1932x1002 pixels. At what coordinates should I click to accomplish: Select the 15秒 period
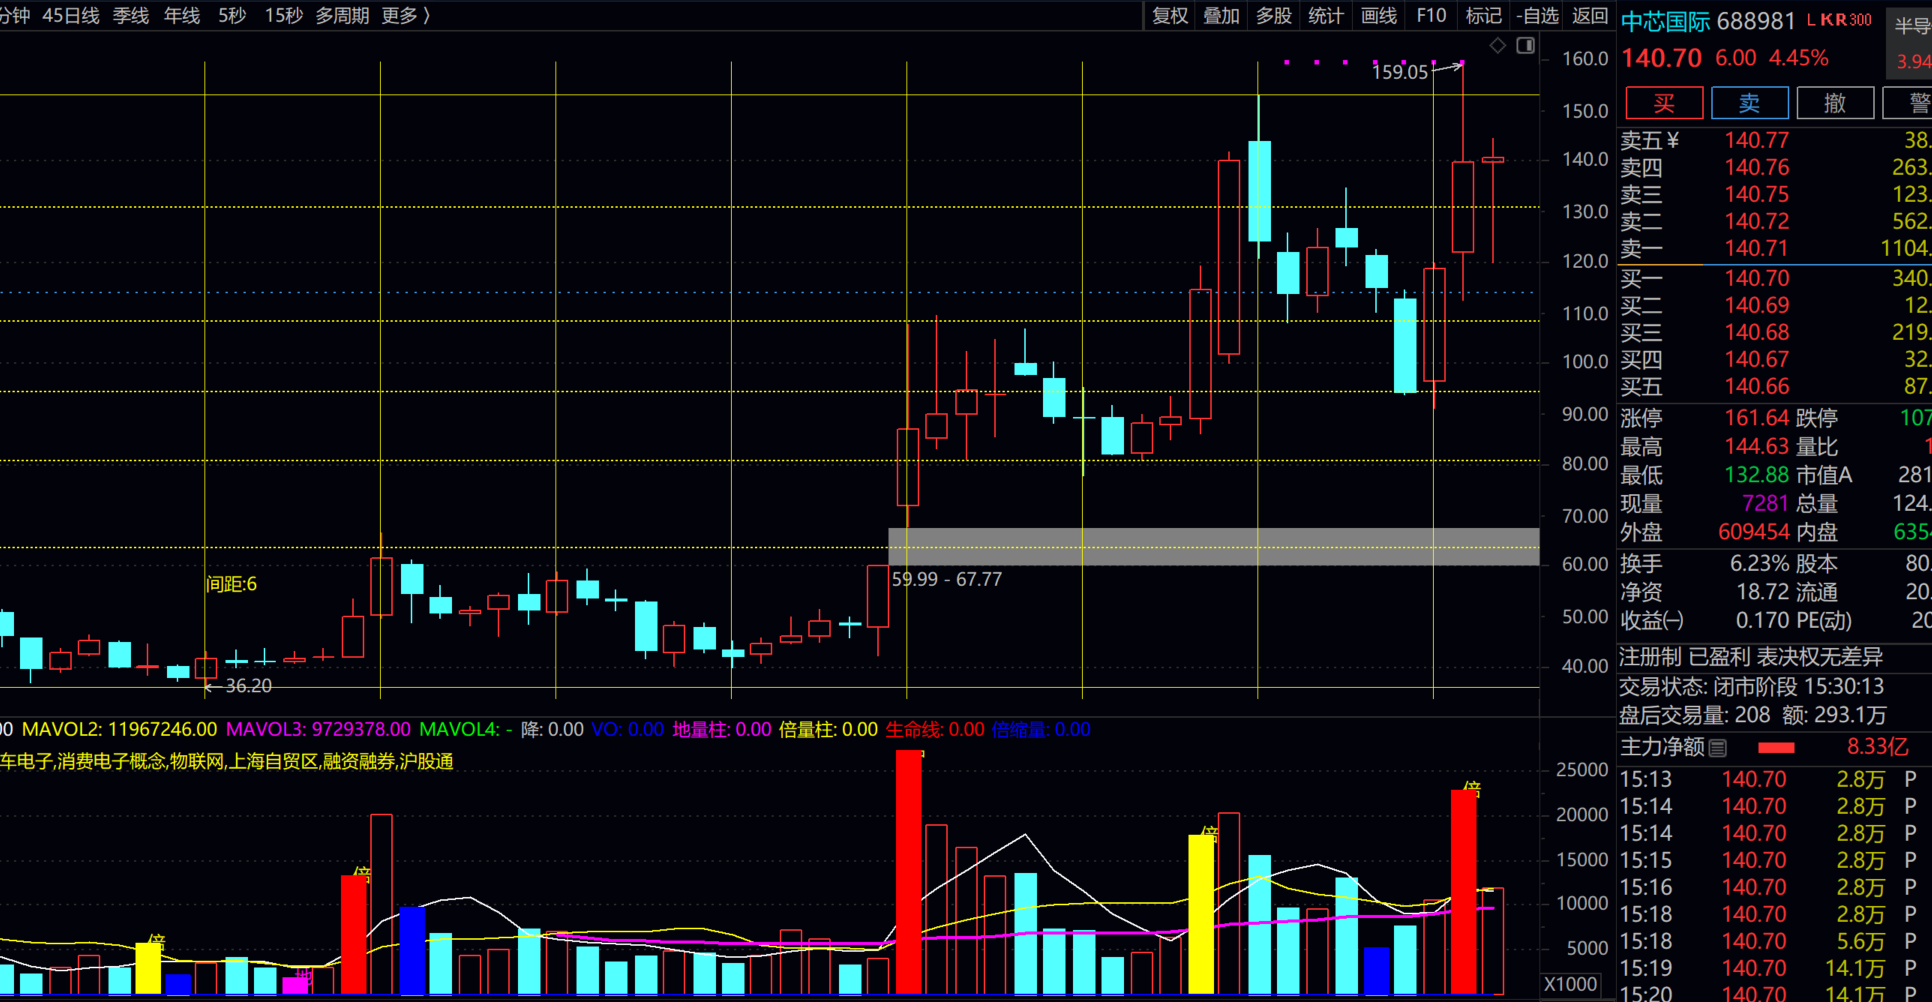coord(283,15)
